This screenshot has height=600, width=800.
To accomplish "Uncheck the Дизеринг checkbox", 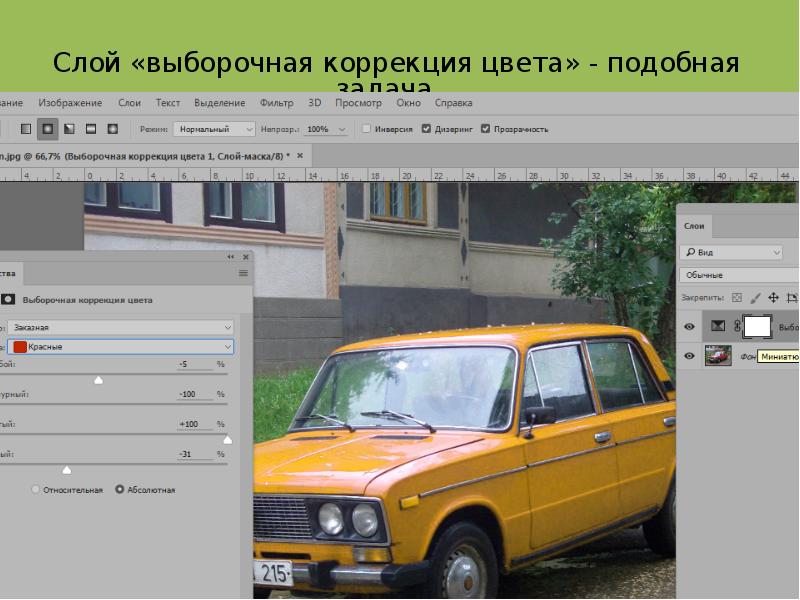I will pos(427,129).
